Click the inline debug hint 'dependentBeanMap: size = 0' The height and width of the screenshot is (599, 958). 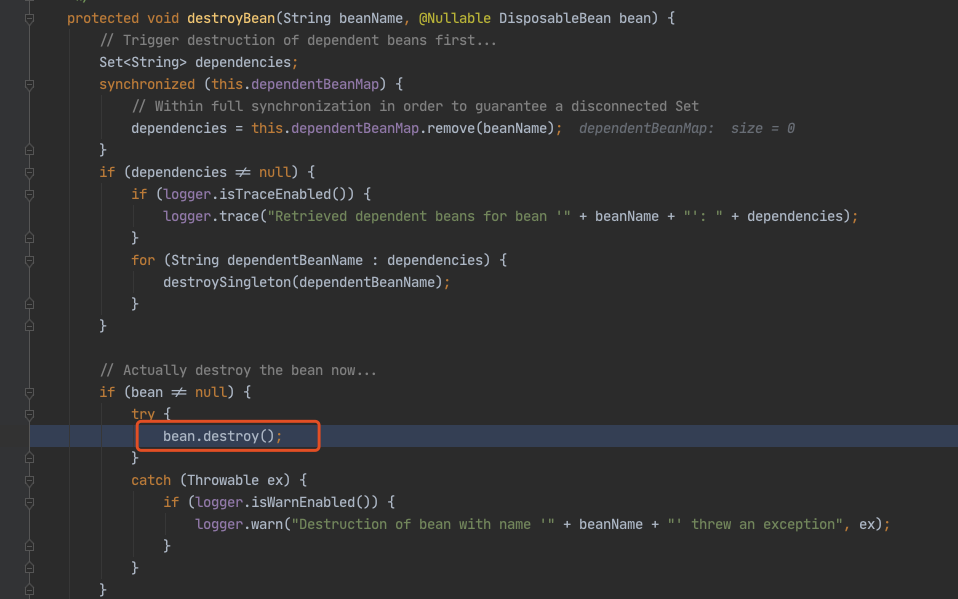point(687,128)
